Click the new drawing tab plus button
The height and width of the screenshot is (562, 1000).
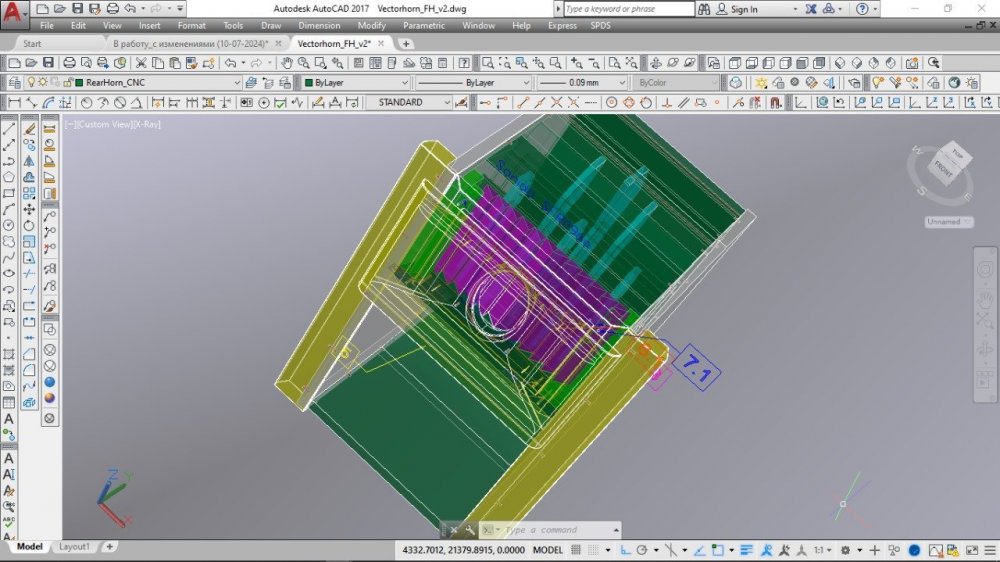pos(406,44)
